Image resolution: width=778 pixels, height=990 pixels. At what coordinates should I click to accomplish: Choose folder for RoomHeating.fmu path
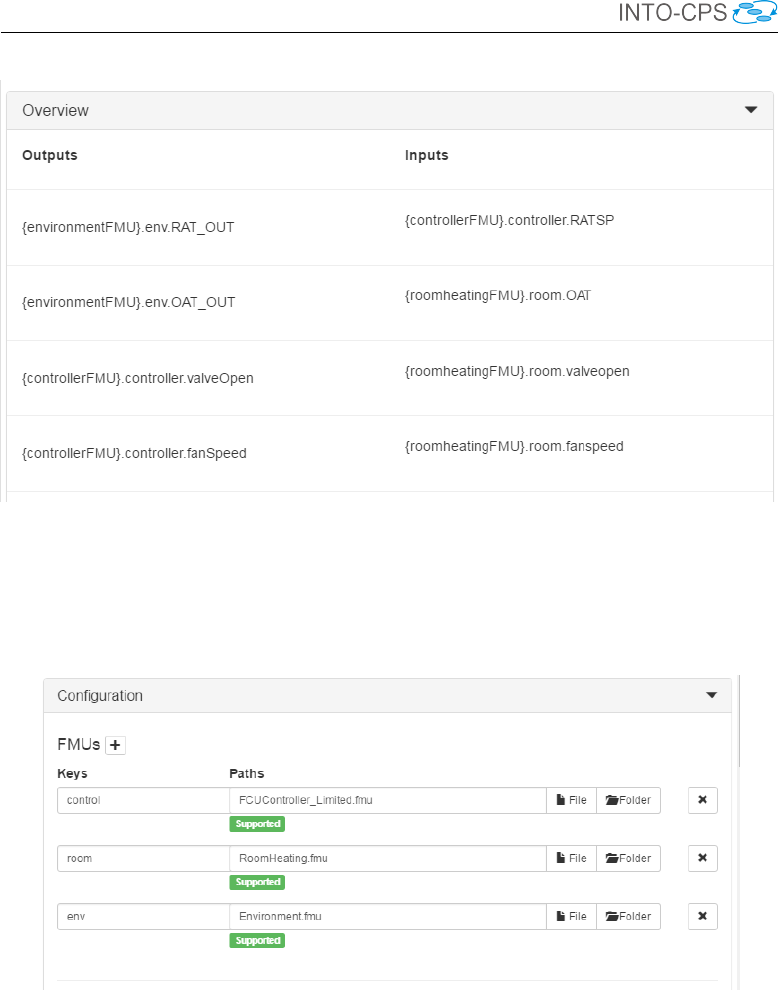[x=628, y=858]
